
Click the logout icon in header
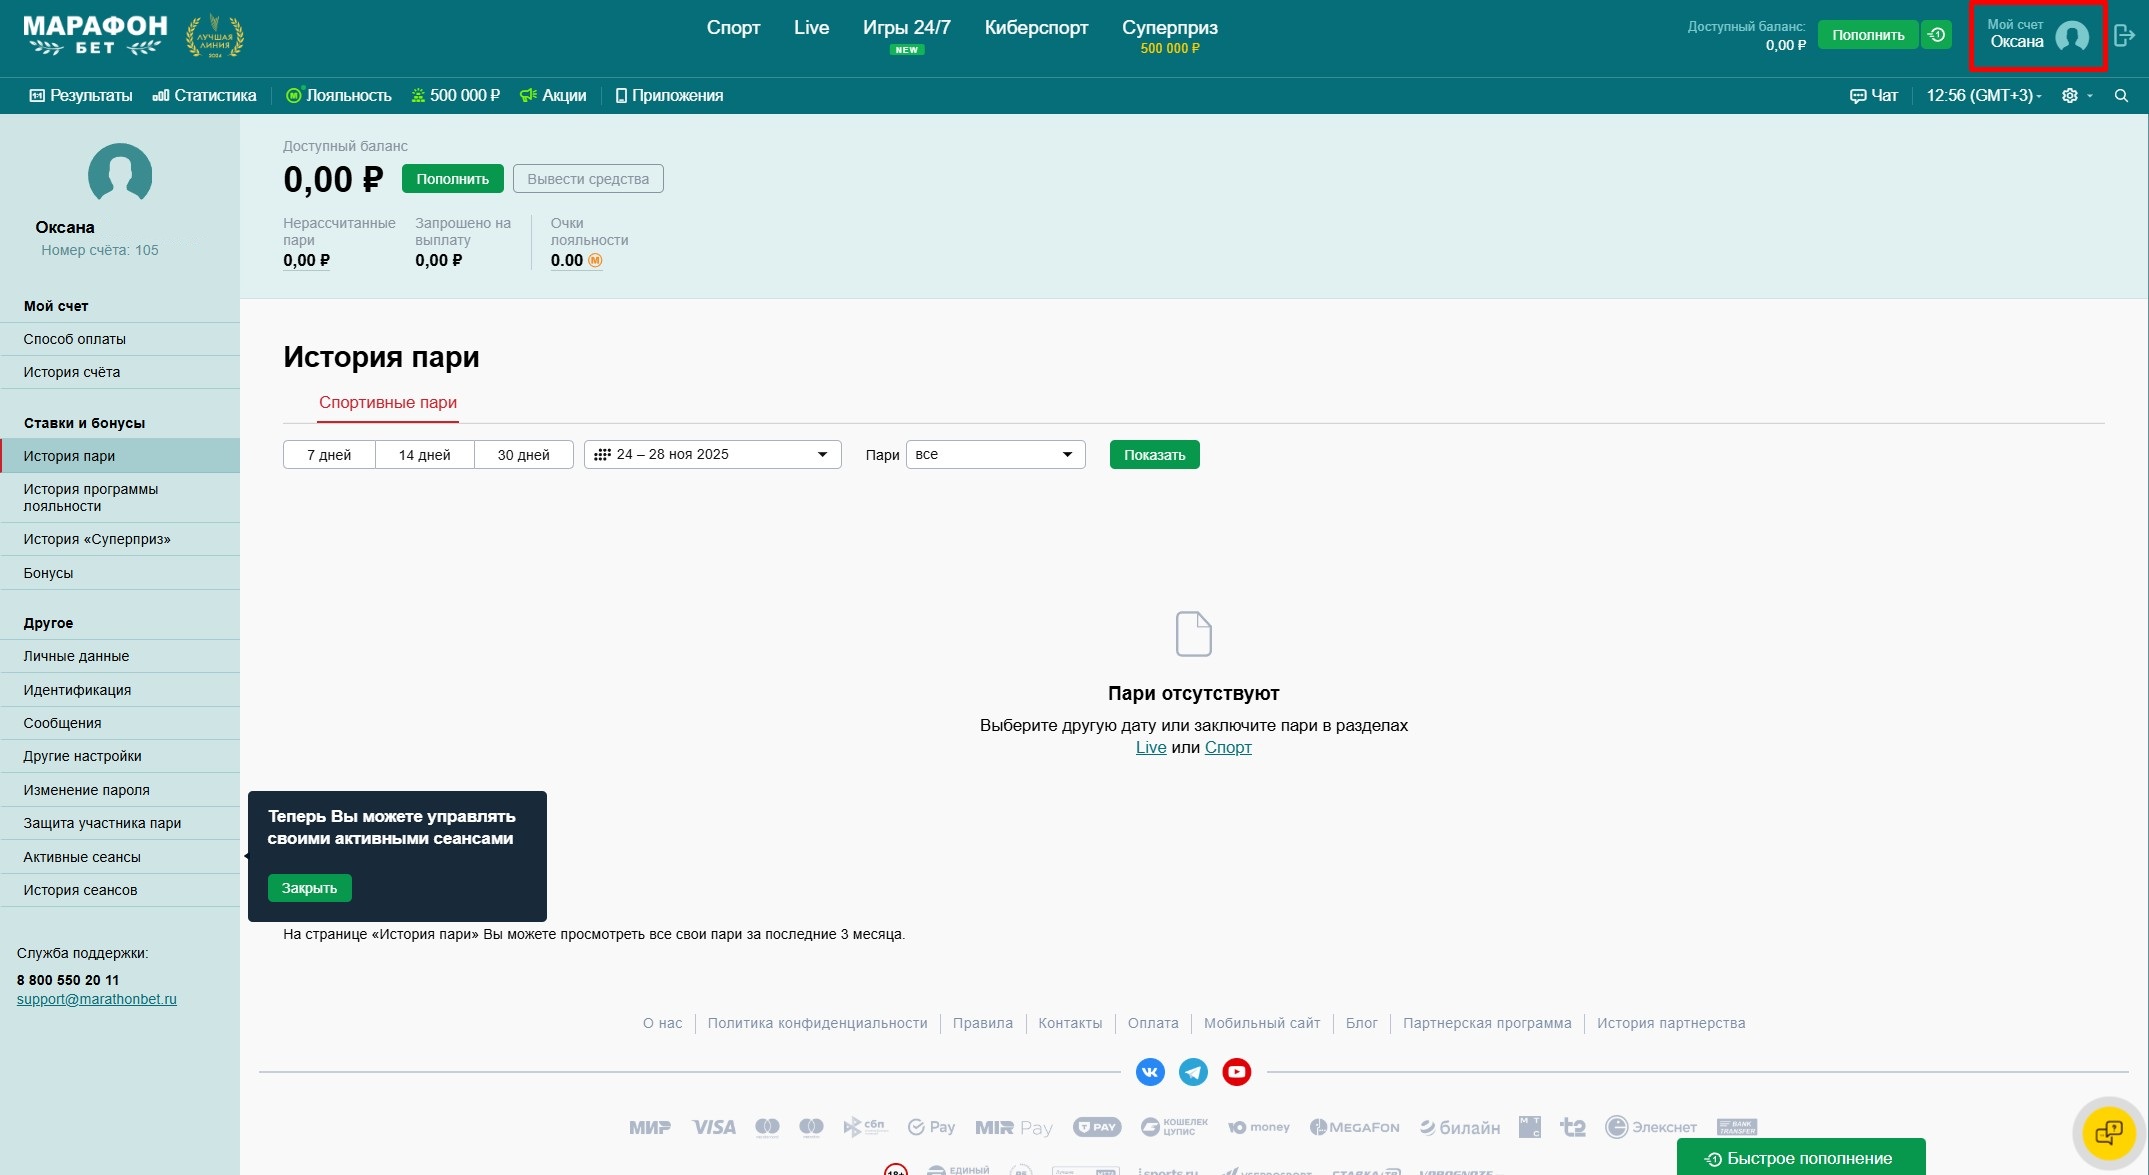[2125, 36]
